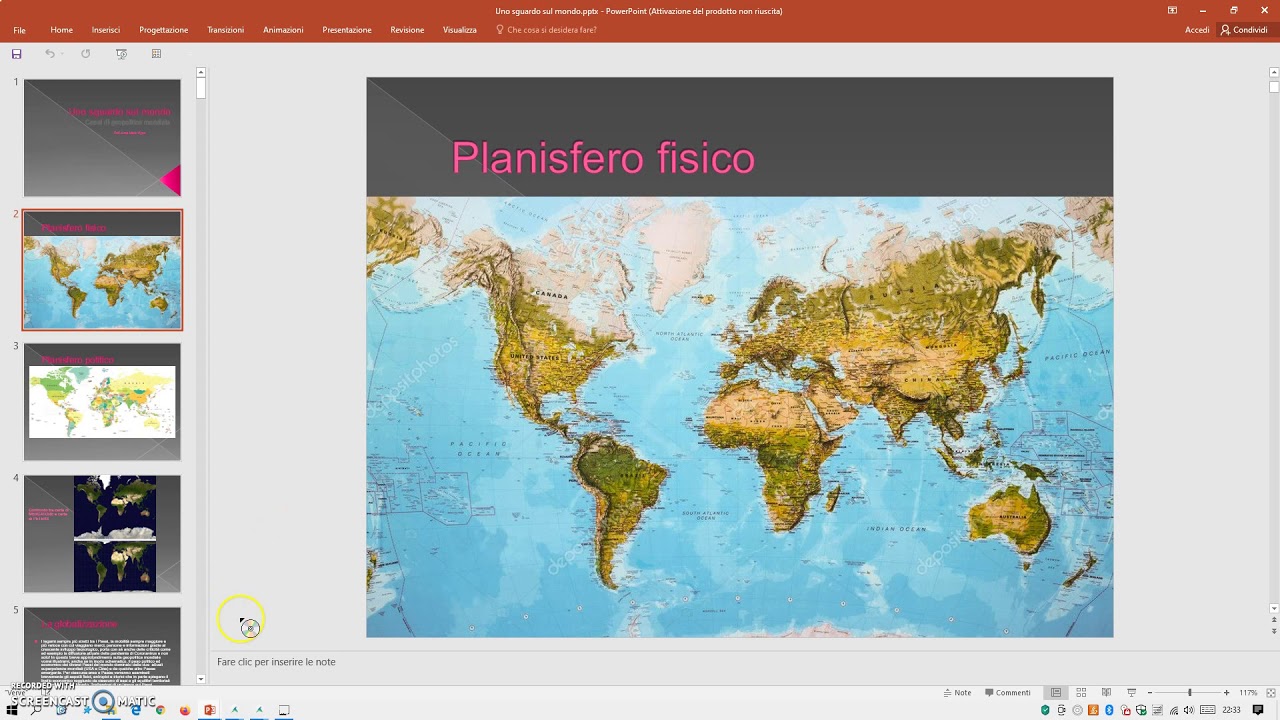Click Accedi to sign in
The height and width of the screenshot is (720, 1280).
pos(1197,30)
